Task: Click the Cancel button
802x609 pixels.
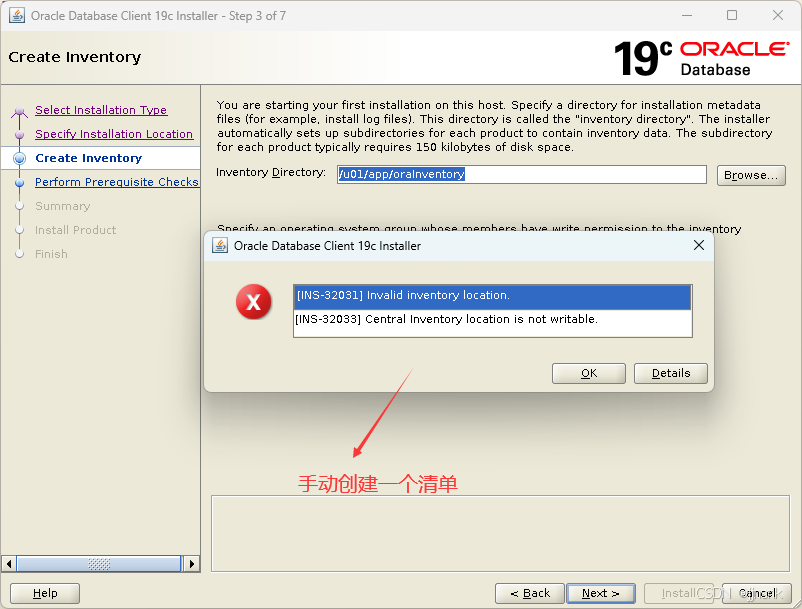Action: click(x=757, y=593)
